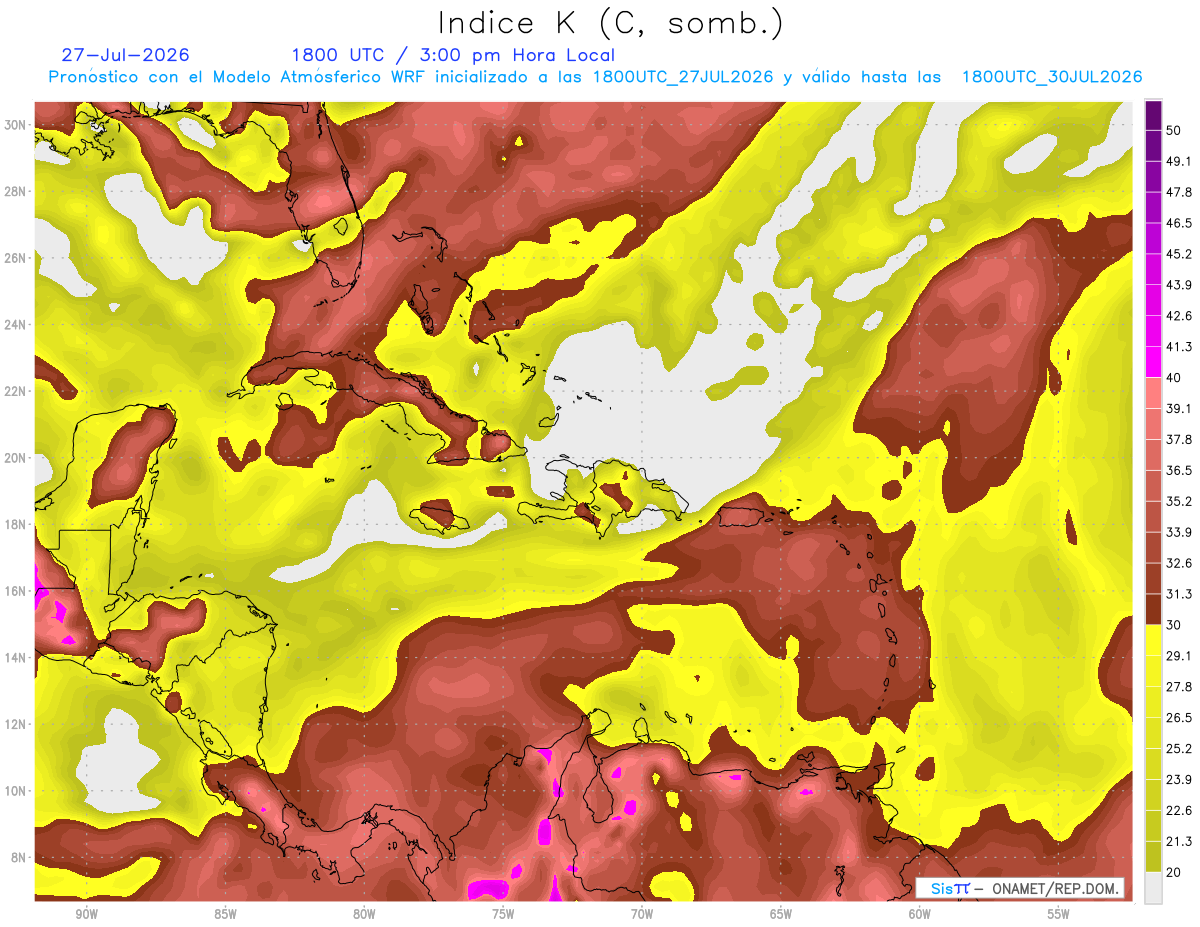Click the legend value 22.6
The height and width of the screenshot is (927, 1200).
pyautogui.click(x=1179, y=811)
